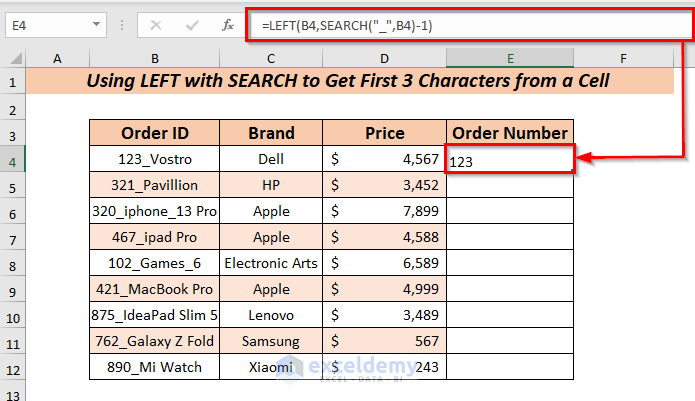695x401 pixels.
Task: Click the Order Number header cell
Action: tap(510, 133)
